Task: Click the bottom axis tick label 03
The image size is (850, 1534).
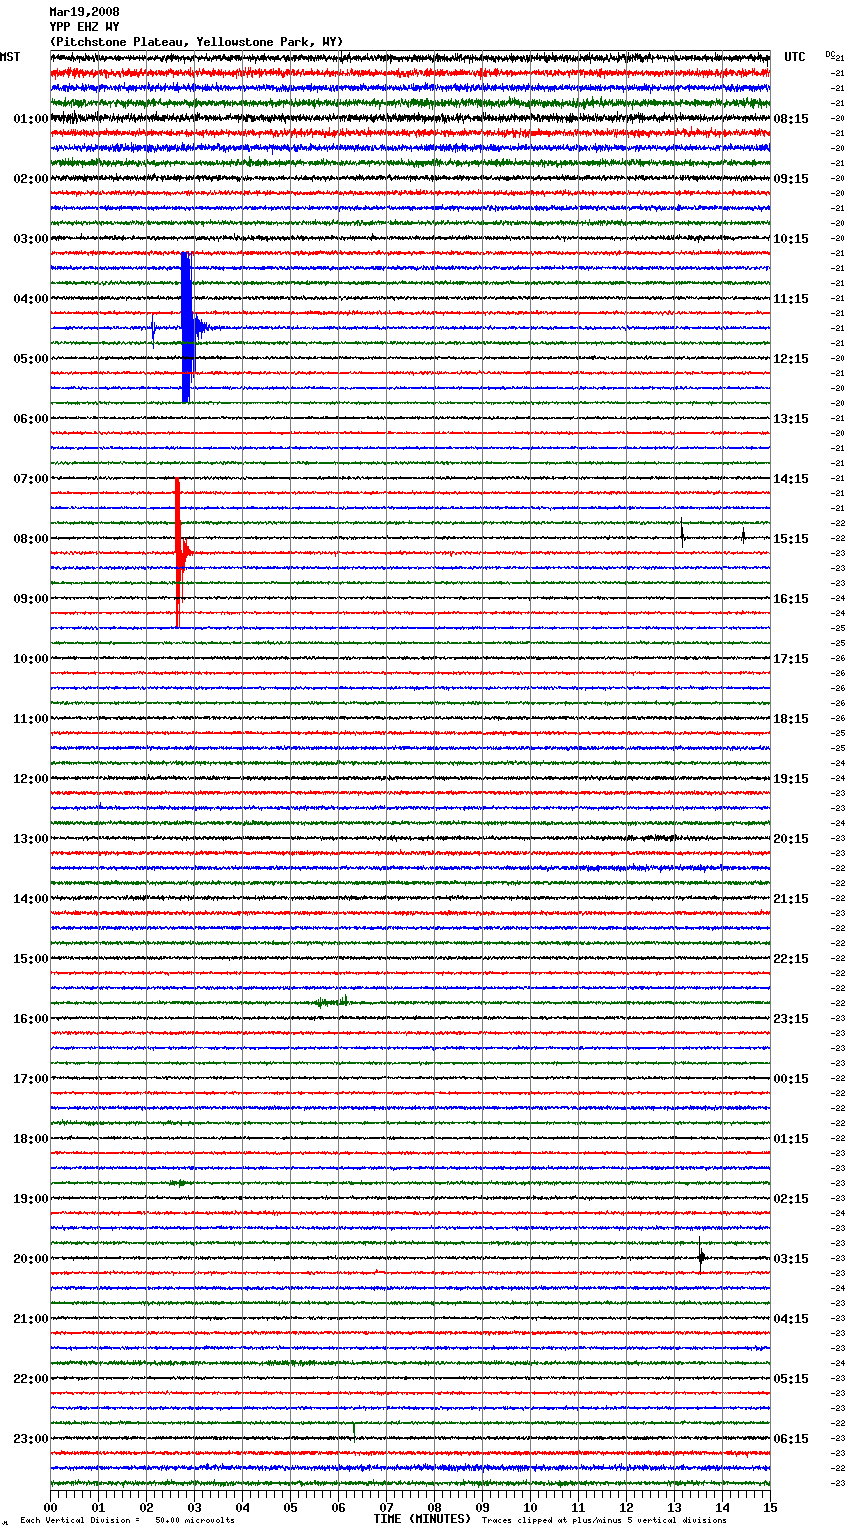Action: pyautogui.click(x=194, y=1507)
